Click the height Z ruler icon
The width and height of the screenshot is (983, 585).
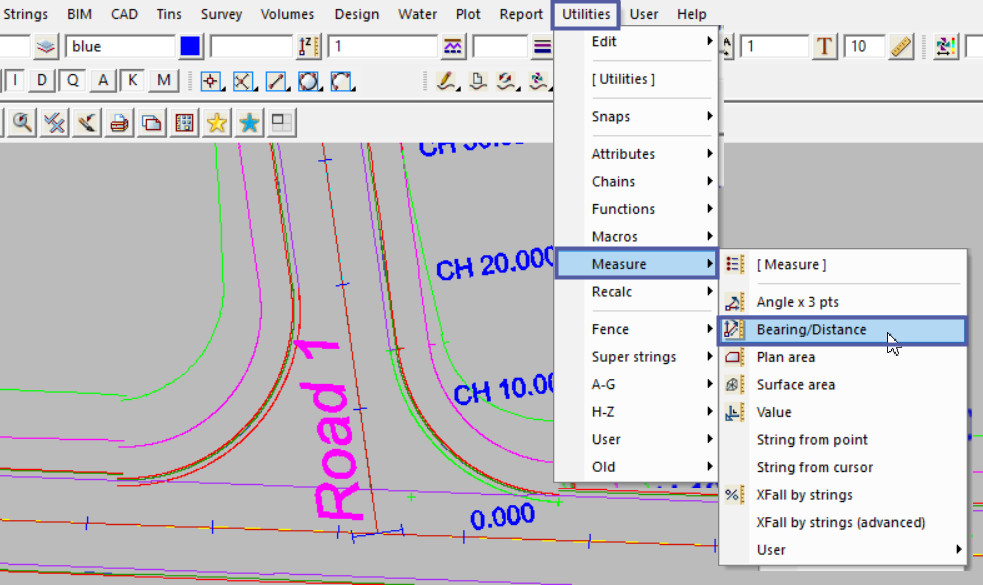tap(309, 47)
